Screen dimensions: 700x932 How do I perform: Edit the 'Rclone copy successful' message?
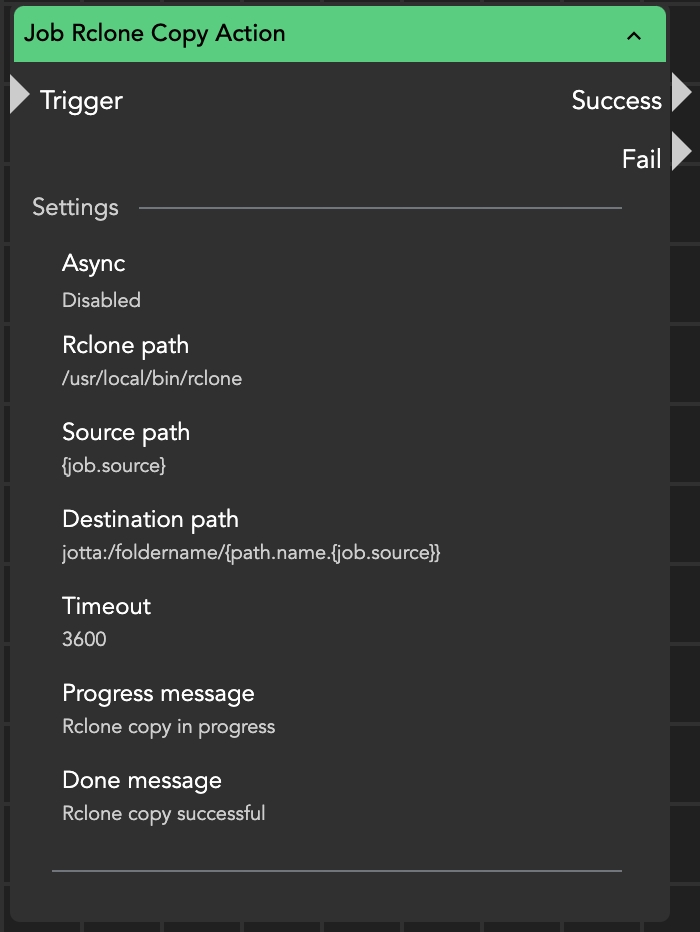tap(164, 813)
